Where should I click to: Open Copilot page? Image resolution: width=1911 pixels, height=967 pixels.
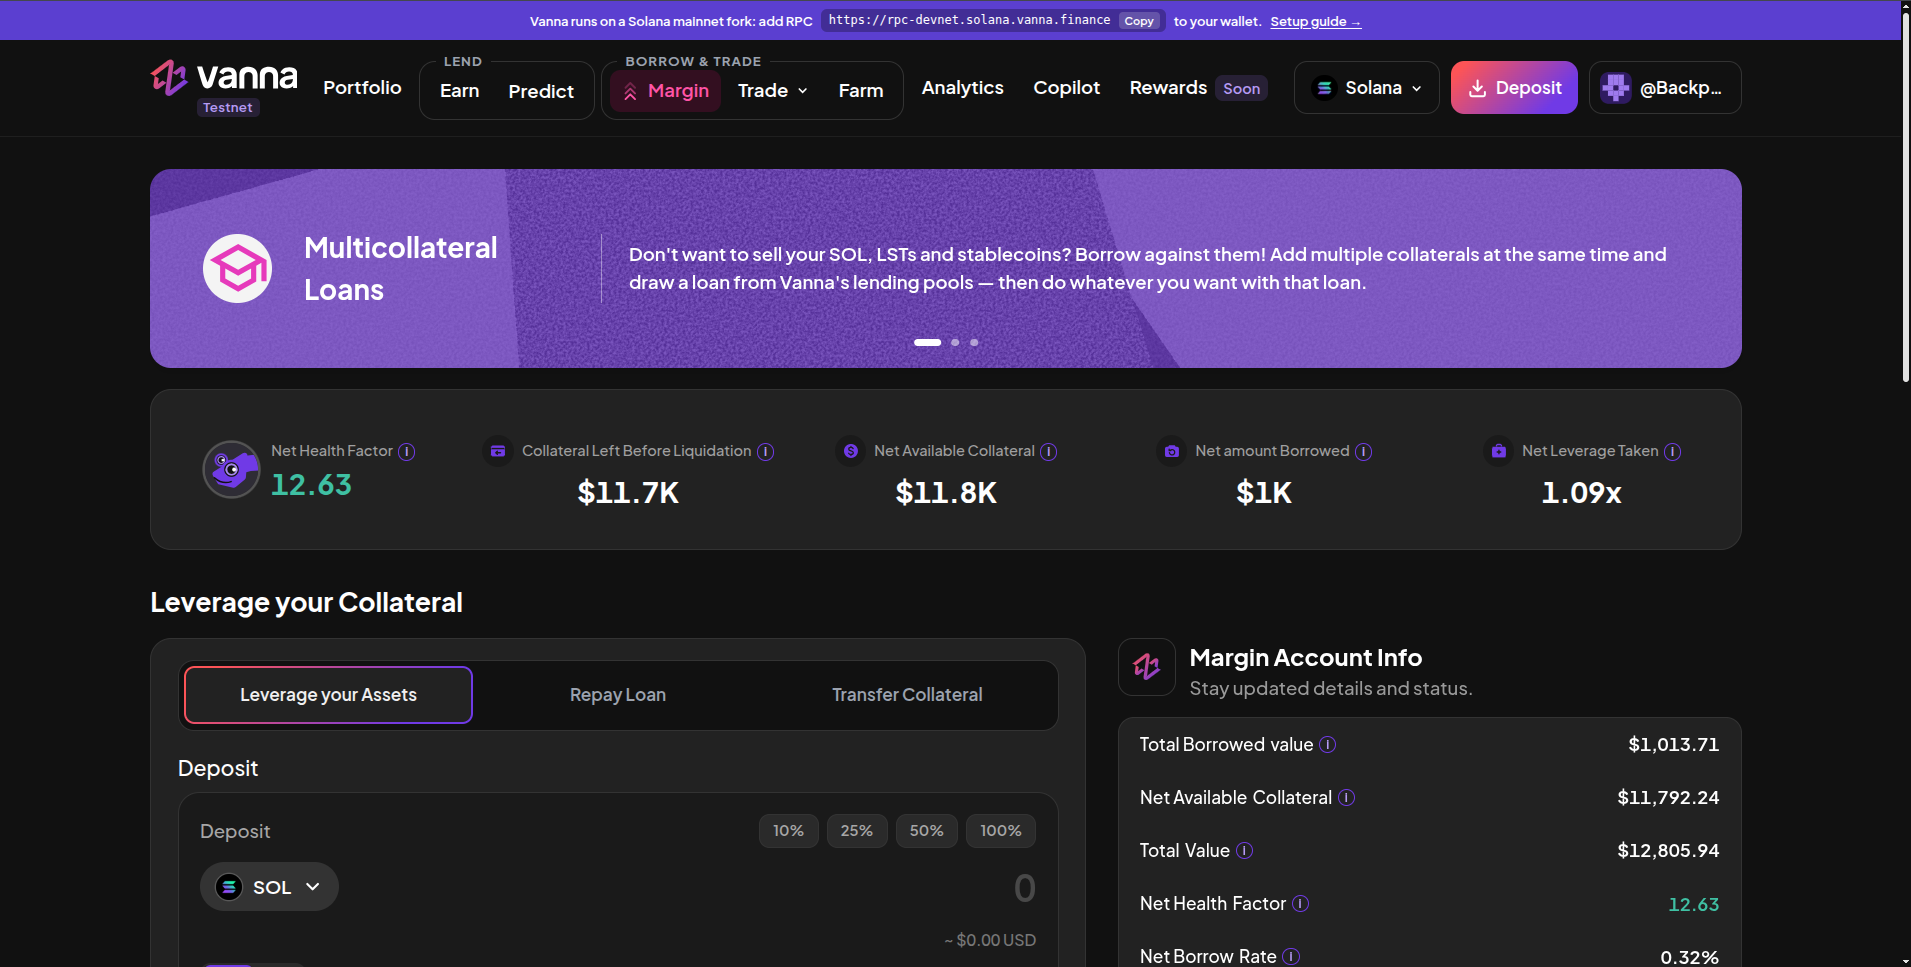1067,88
